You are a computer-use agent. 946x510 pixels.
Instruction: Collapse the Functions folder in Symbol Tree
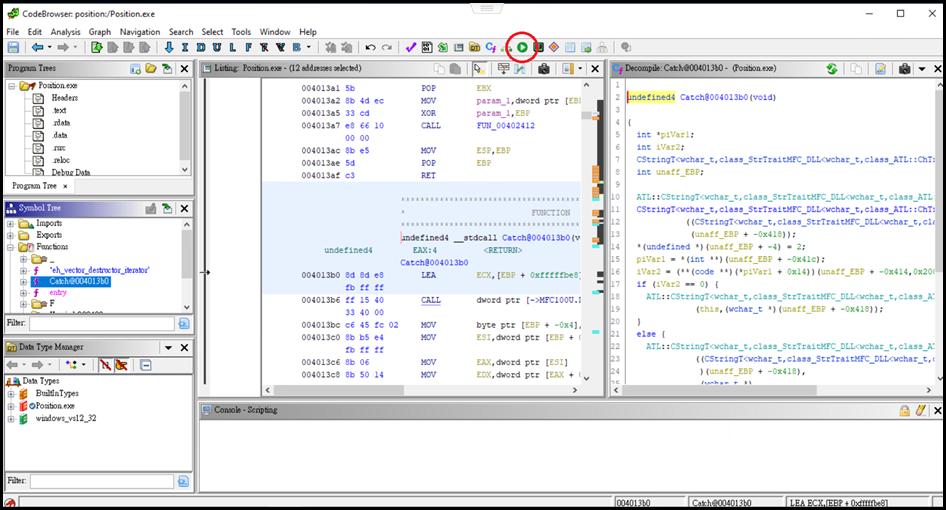[x=10, y=247]
